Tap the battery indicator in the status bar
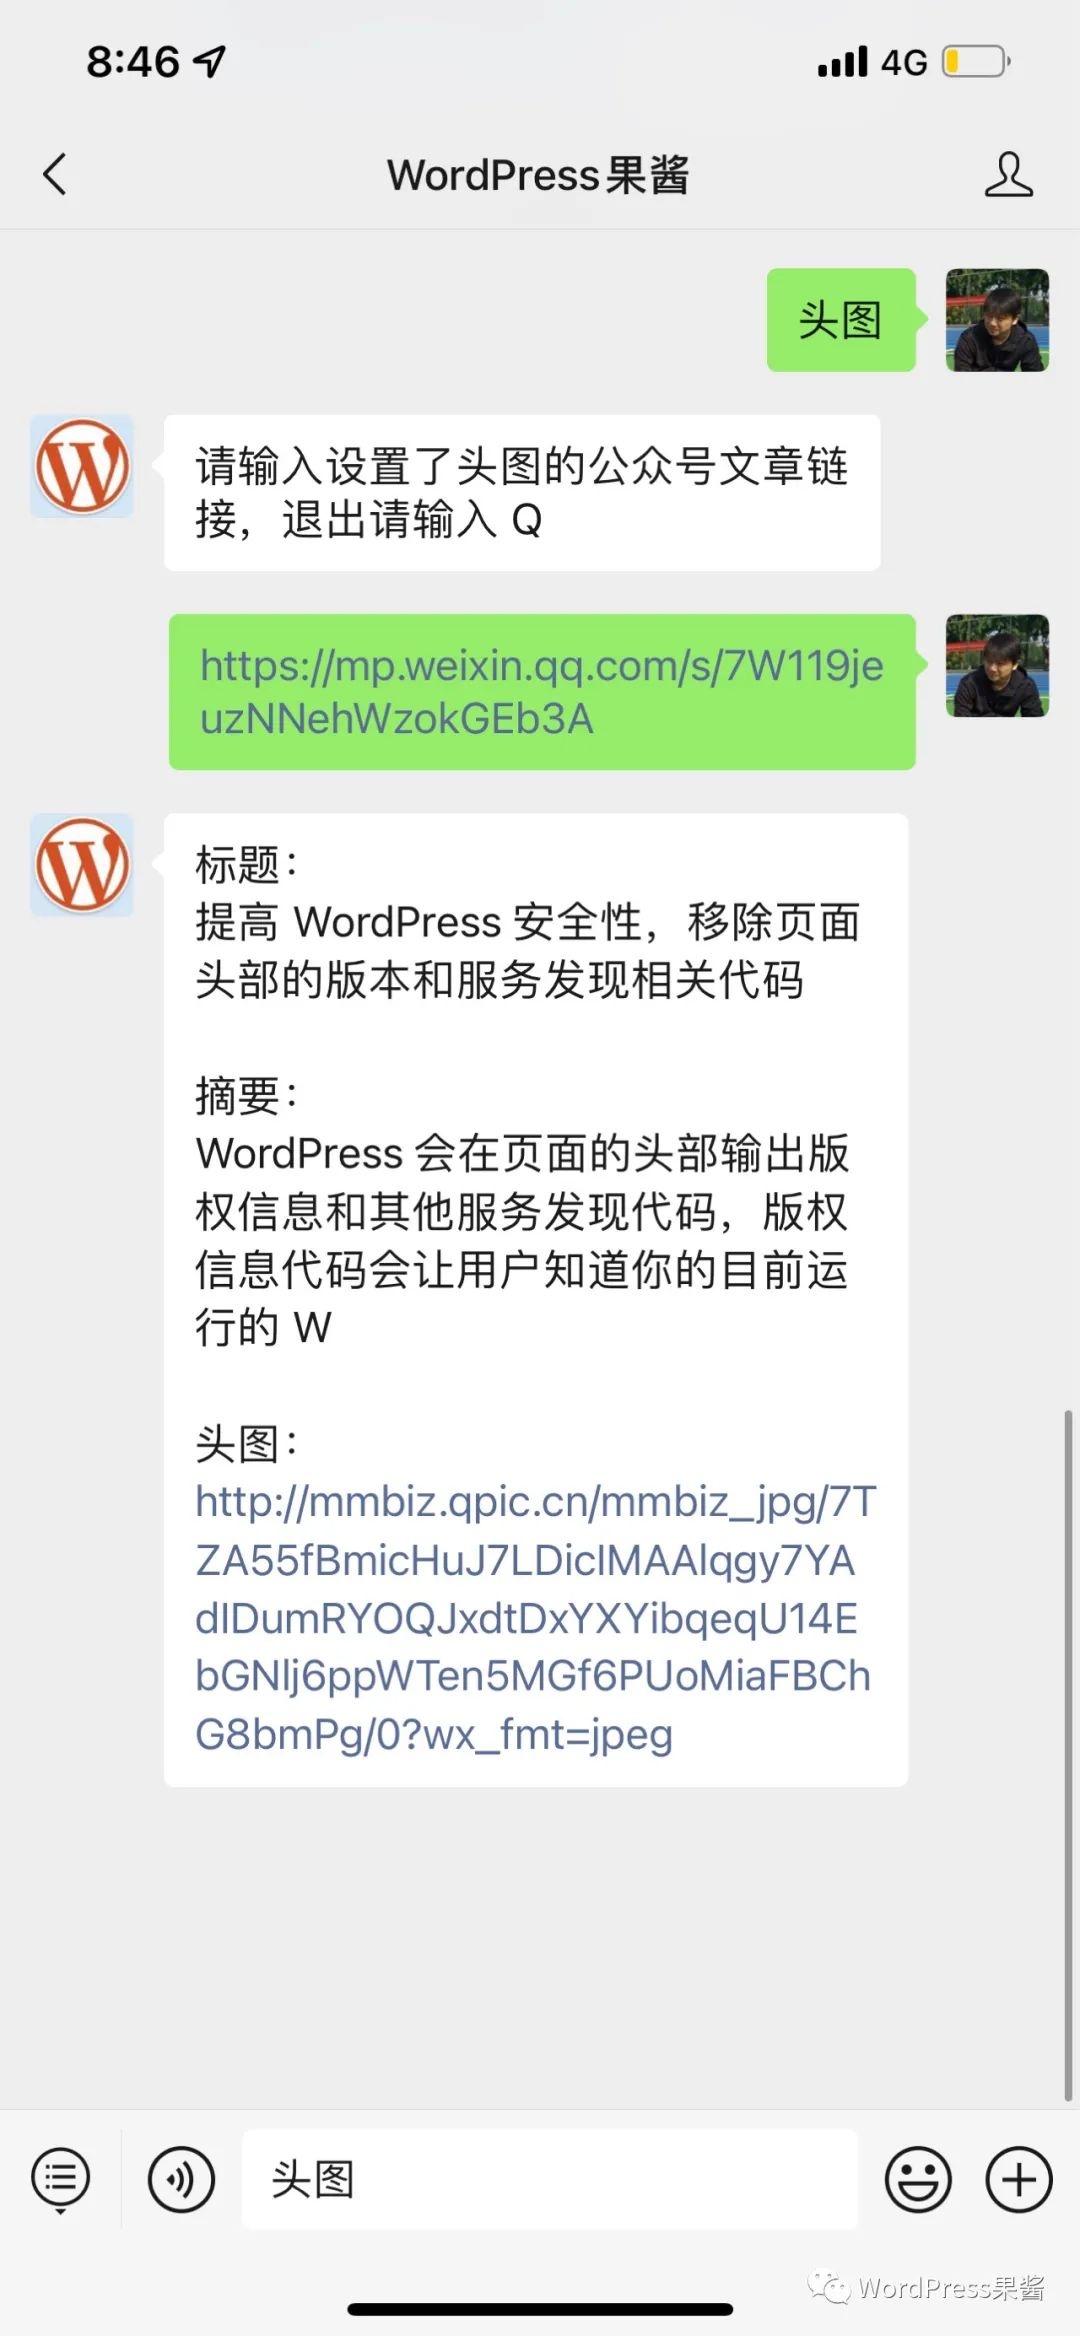The width and height of the screenshot is (1080, 2336). tap(976, 62)
